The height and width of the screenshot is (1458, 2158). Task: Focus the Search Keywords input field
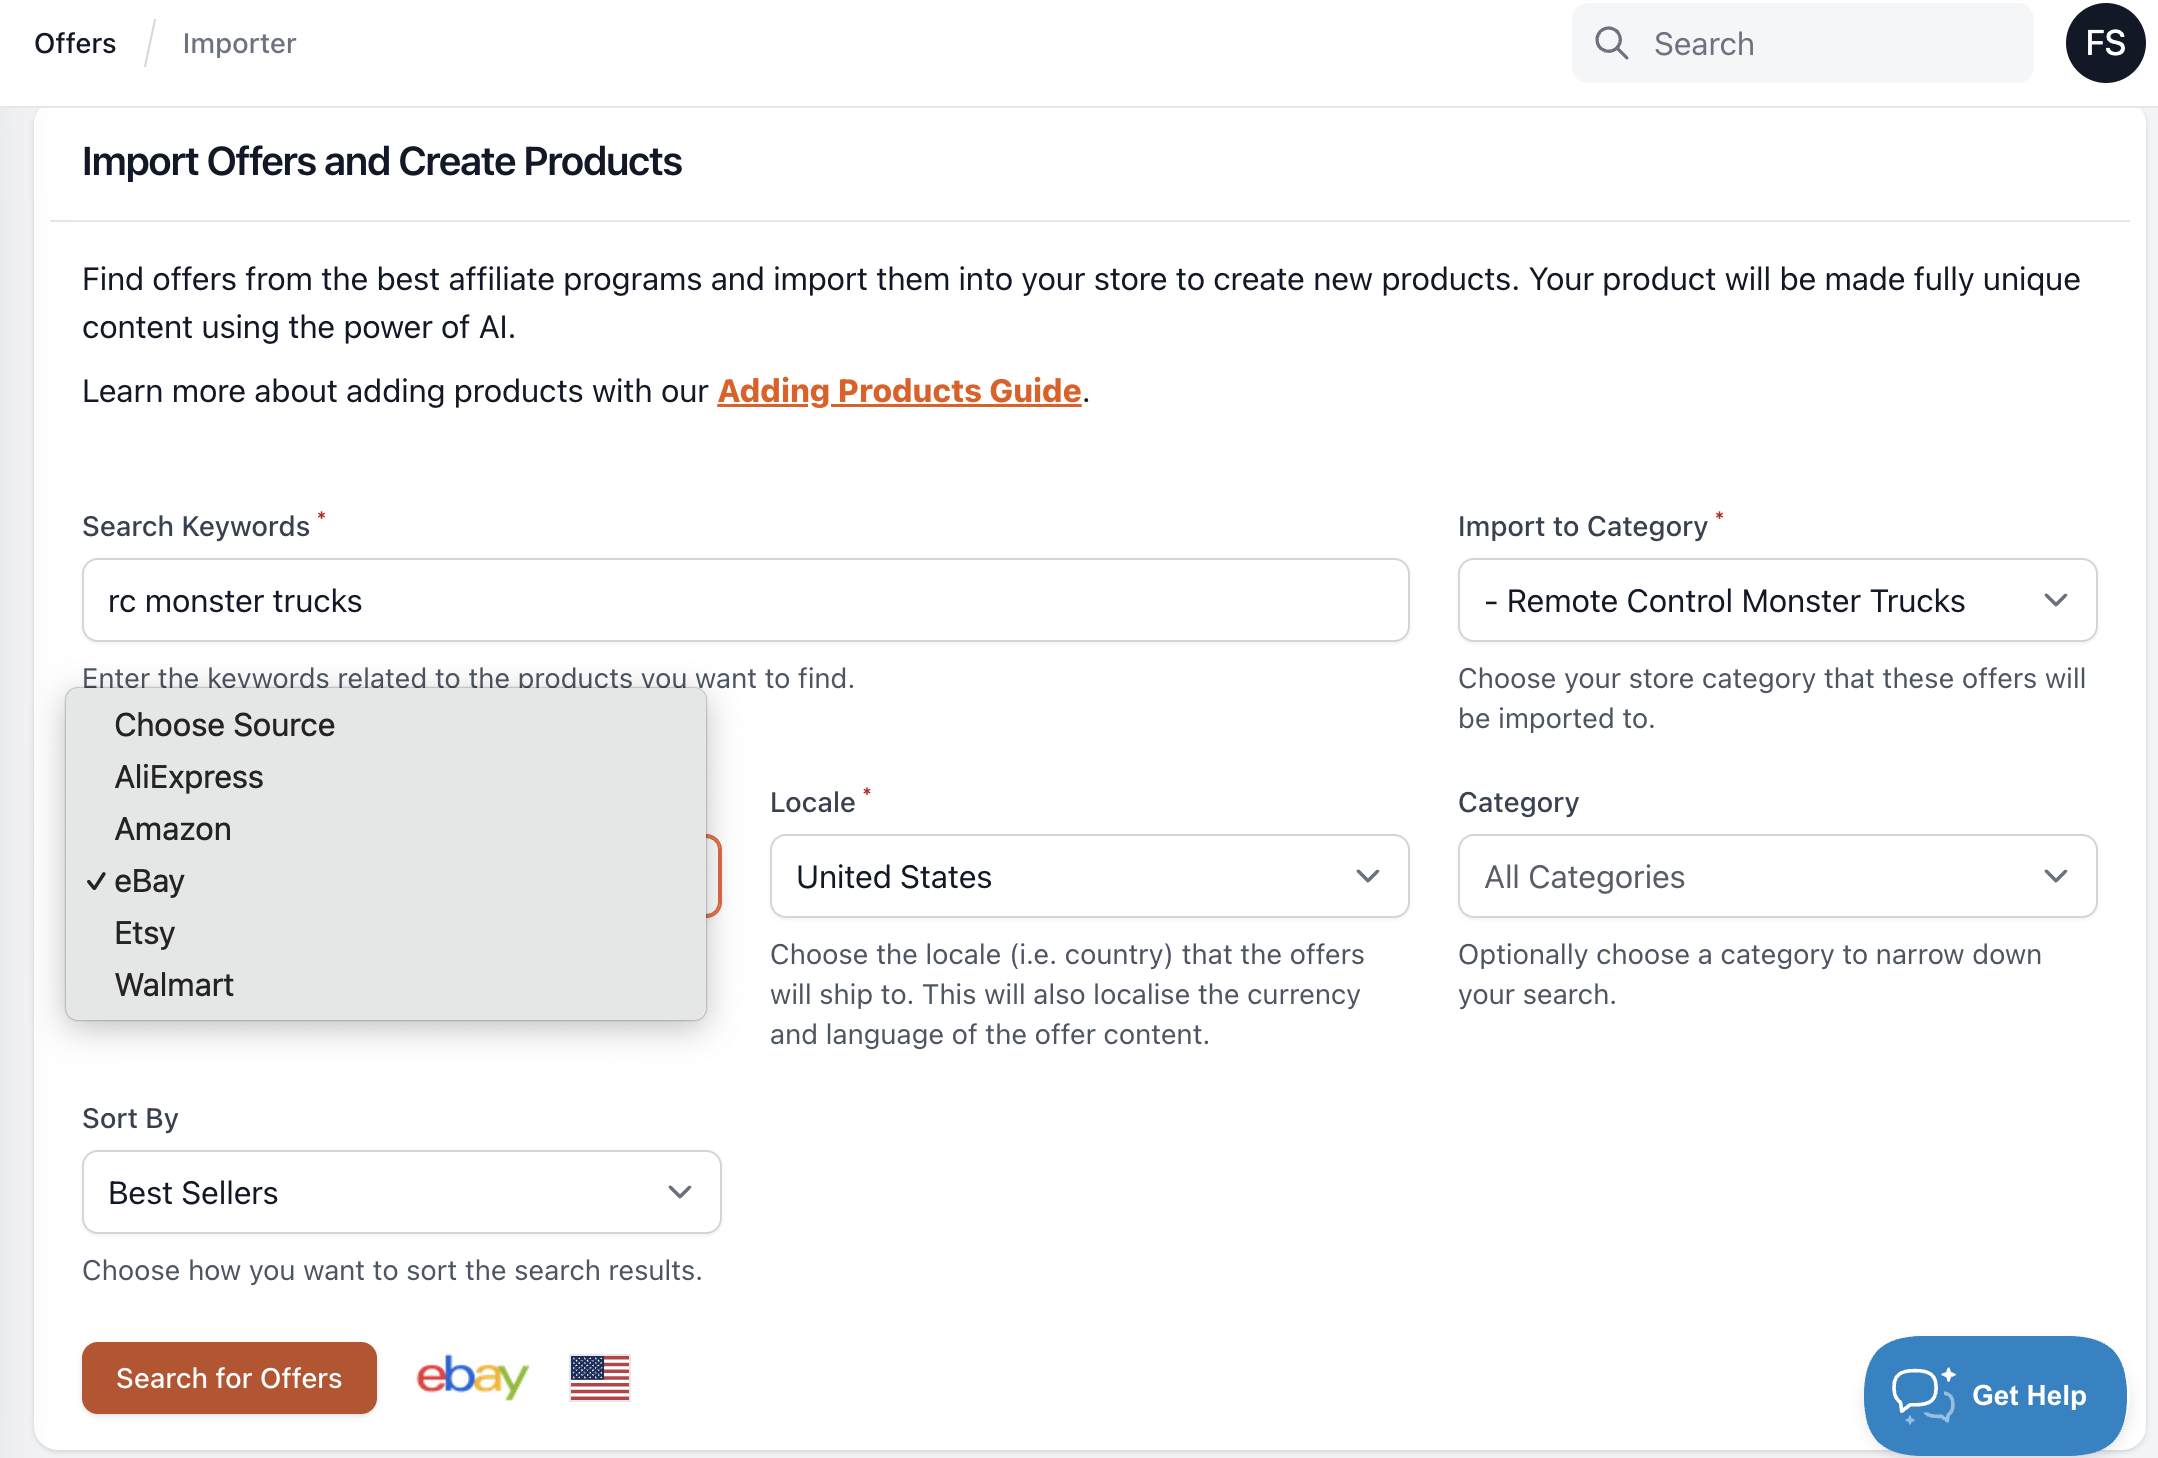coord(745,600)
